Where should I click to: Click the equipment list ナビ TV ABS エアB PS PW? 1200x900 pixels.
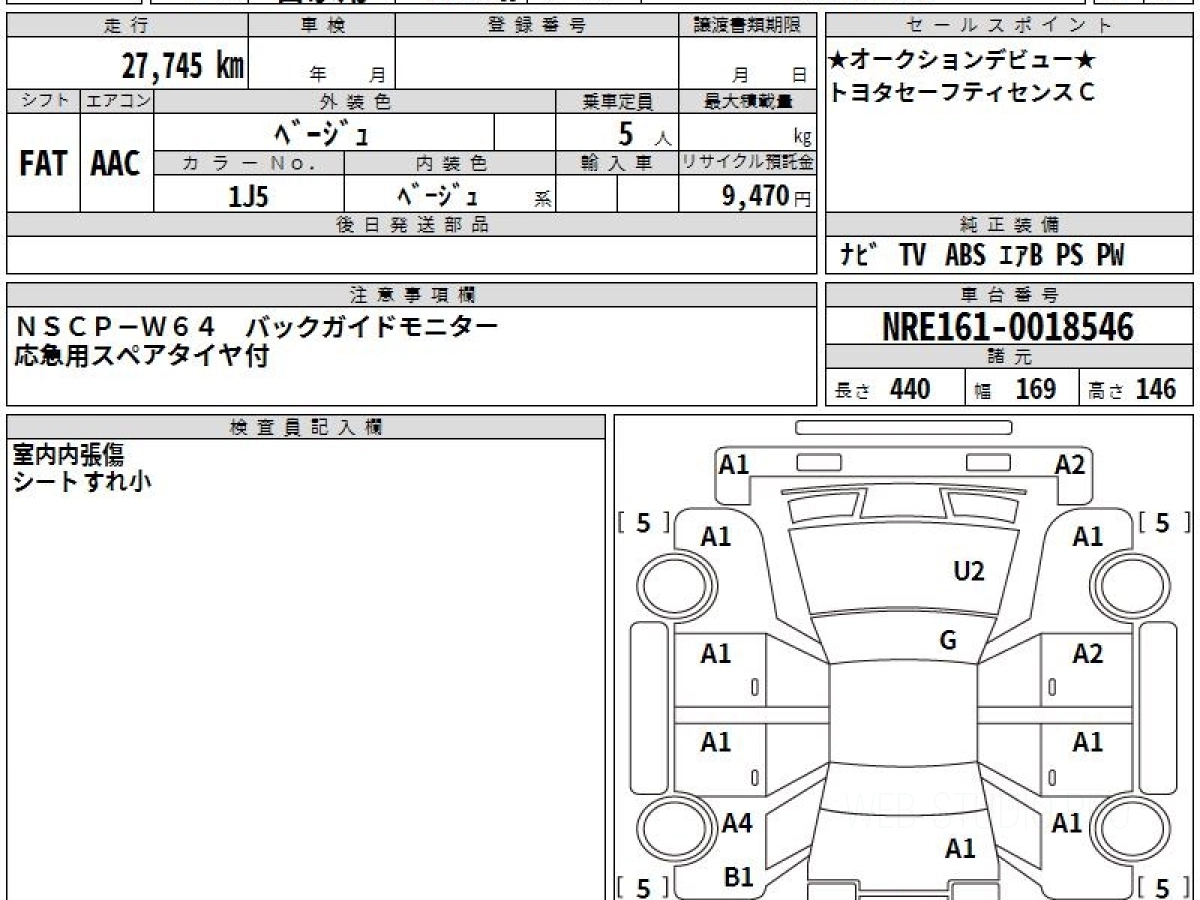click(x=982, y=256)
